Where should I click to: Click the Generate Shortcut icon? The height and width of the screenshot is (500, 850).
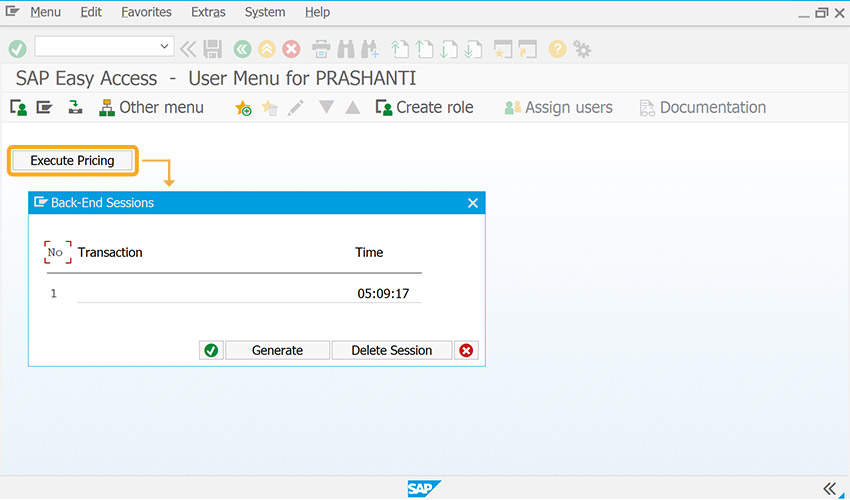tap(527, 49)
